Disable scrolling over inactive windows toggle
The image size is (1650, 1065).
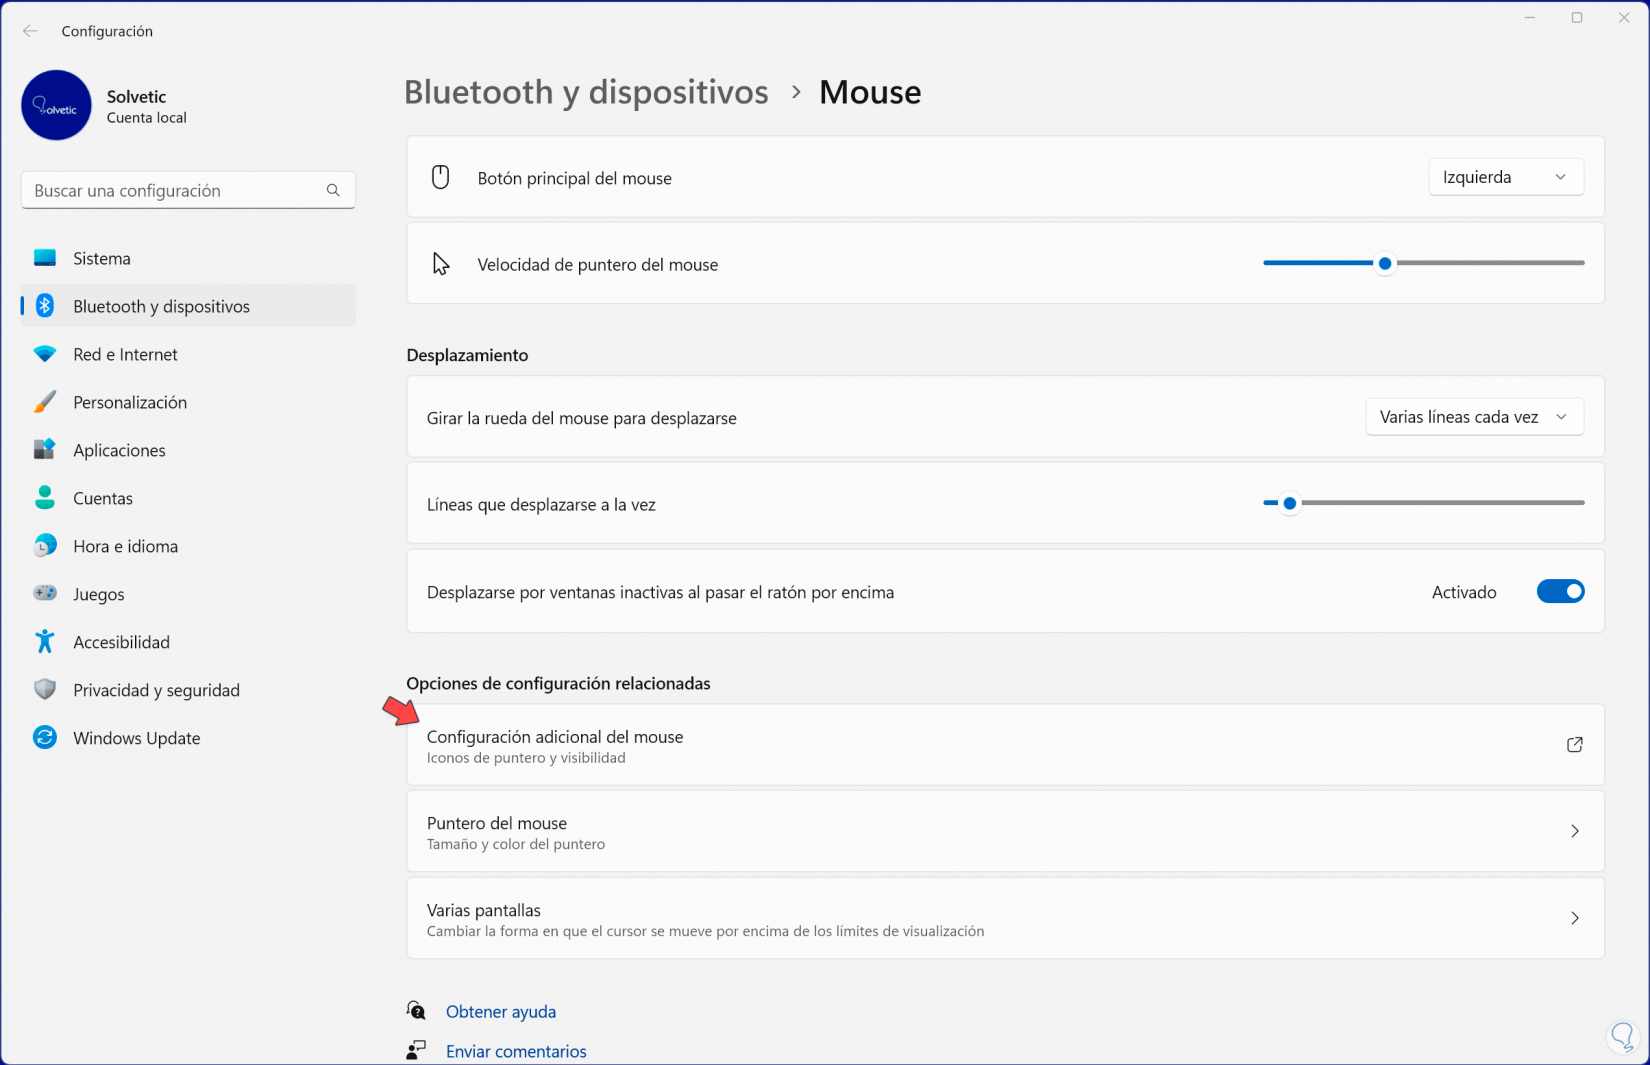(1560, 592)
